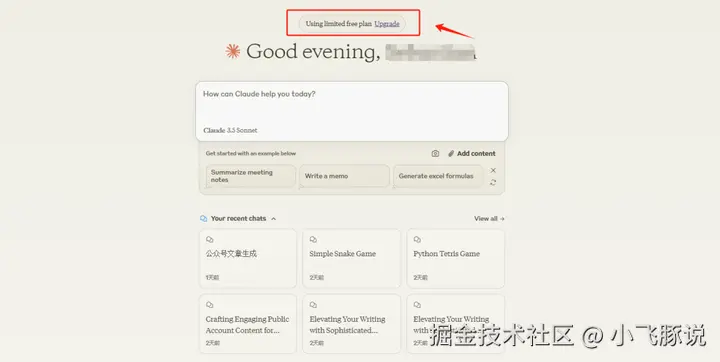The height and width of the screenshot is (362, 720).
Task: Choose the Generate excel formulas example
Action: pos(438,176)
